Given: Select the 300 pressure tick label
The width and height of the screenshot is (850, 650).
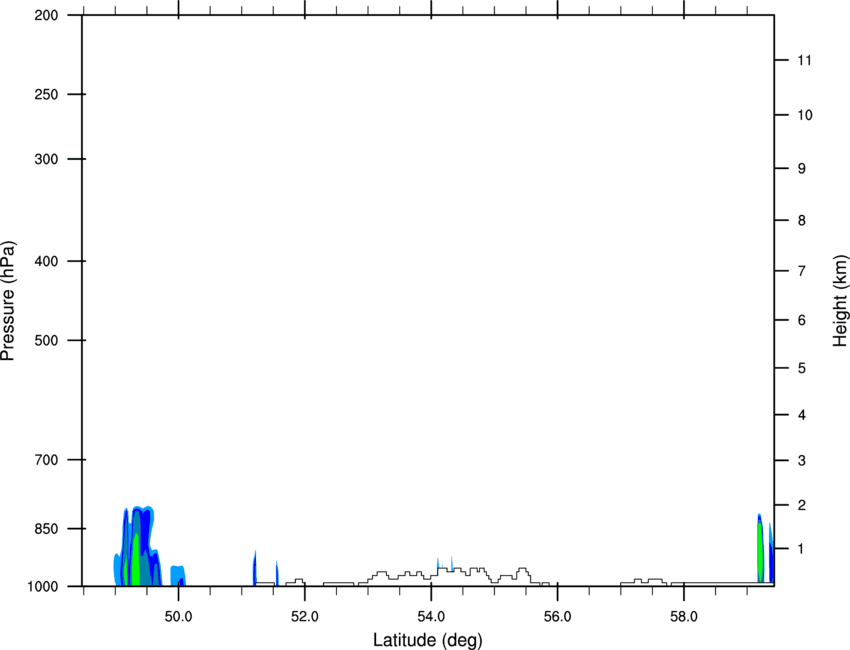Looking at the screenshot, I should (x=46, y=159).
